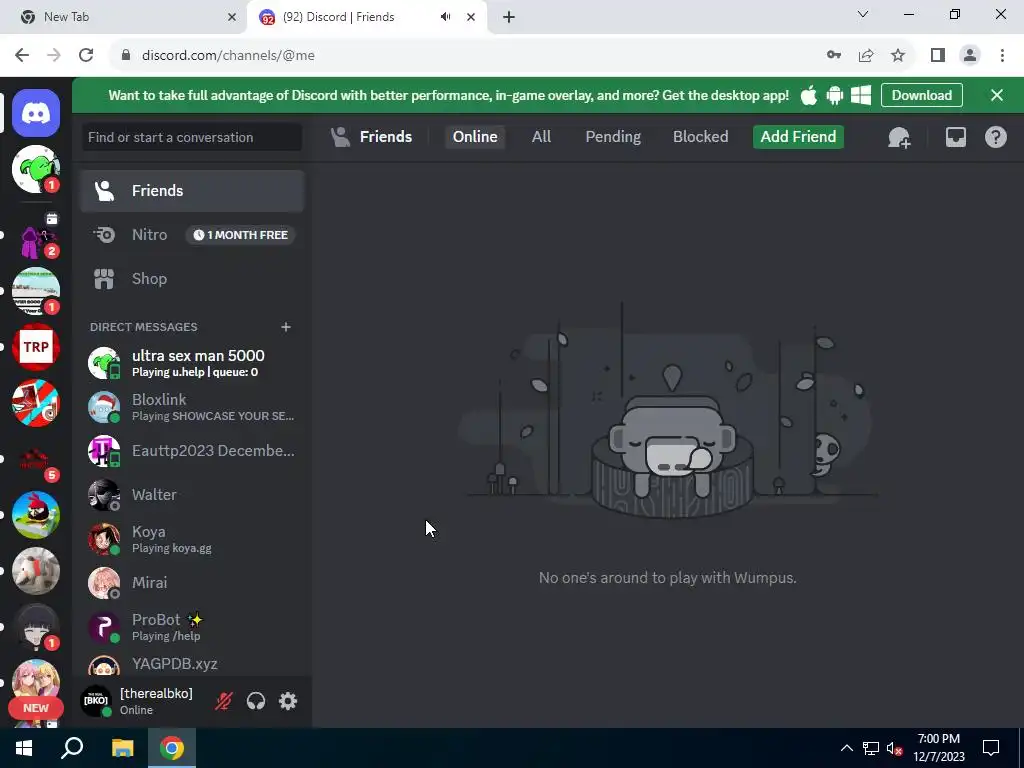Open the Windows Start menu
The image size is (1024, 768).
pos(24,748)
